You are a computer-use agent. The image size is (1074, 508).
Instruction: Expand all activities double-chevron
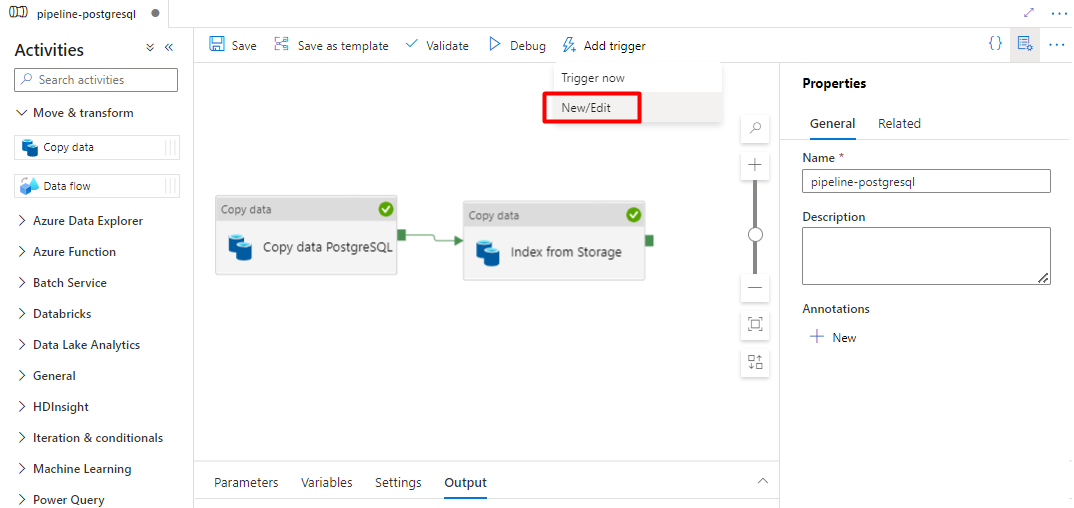point(151,48)
